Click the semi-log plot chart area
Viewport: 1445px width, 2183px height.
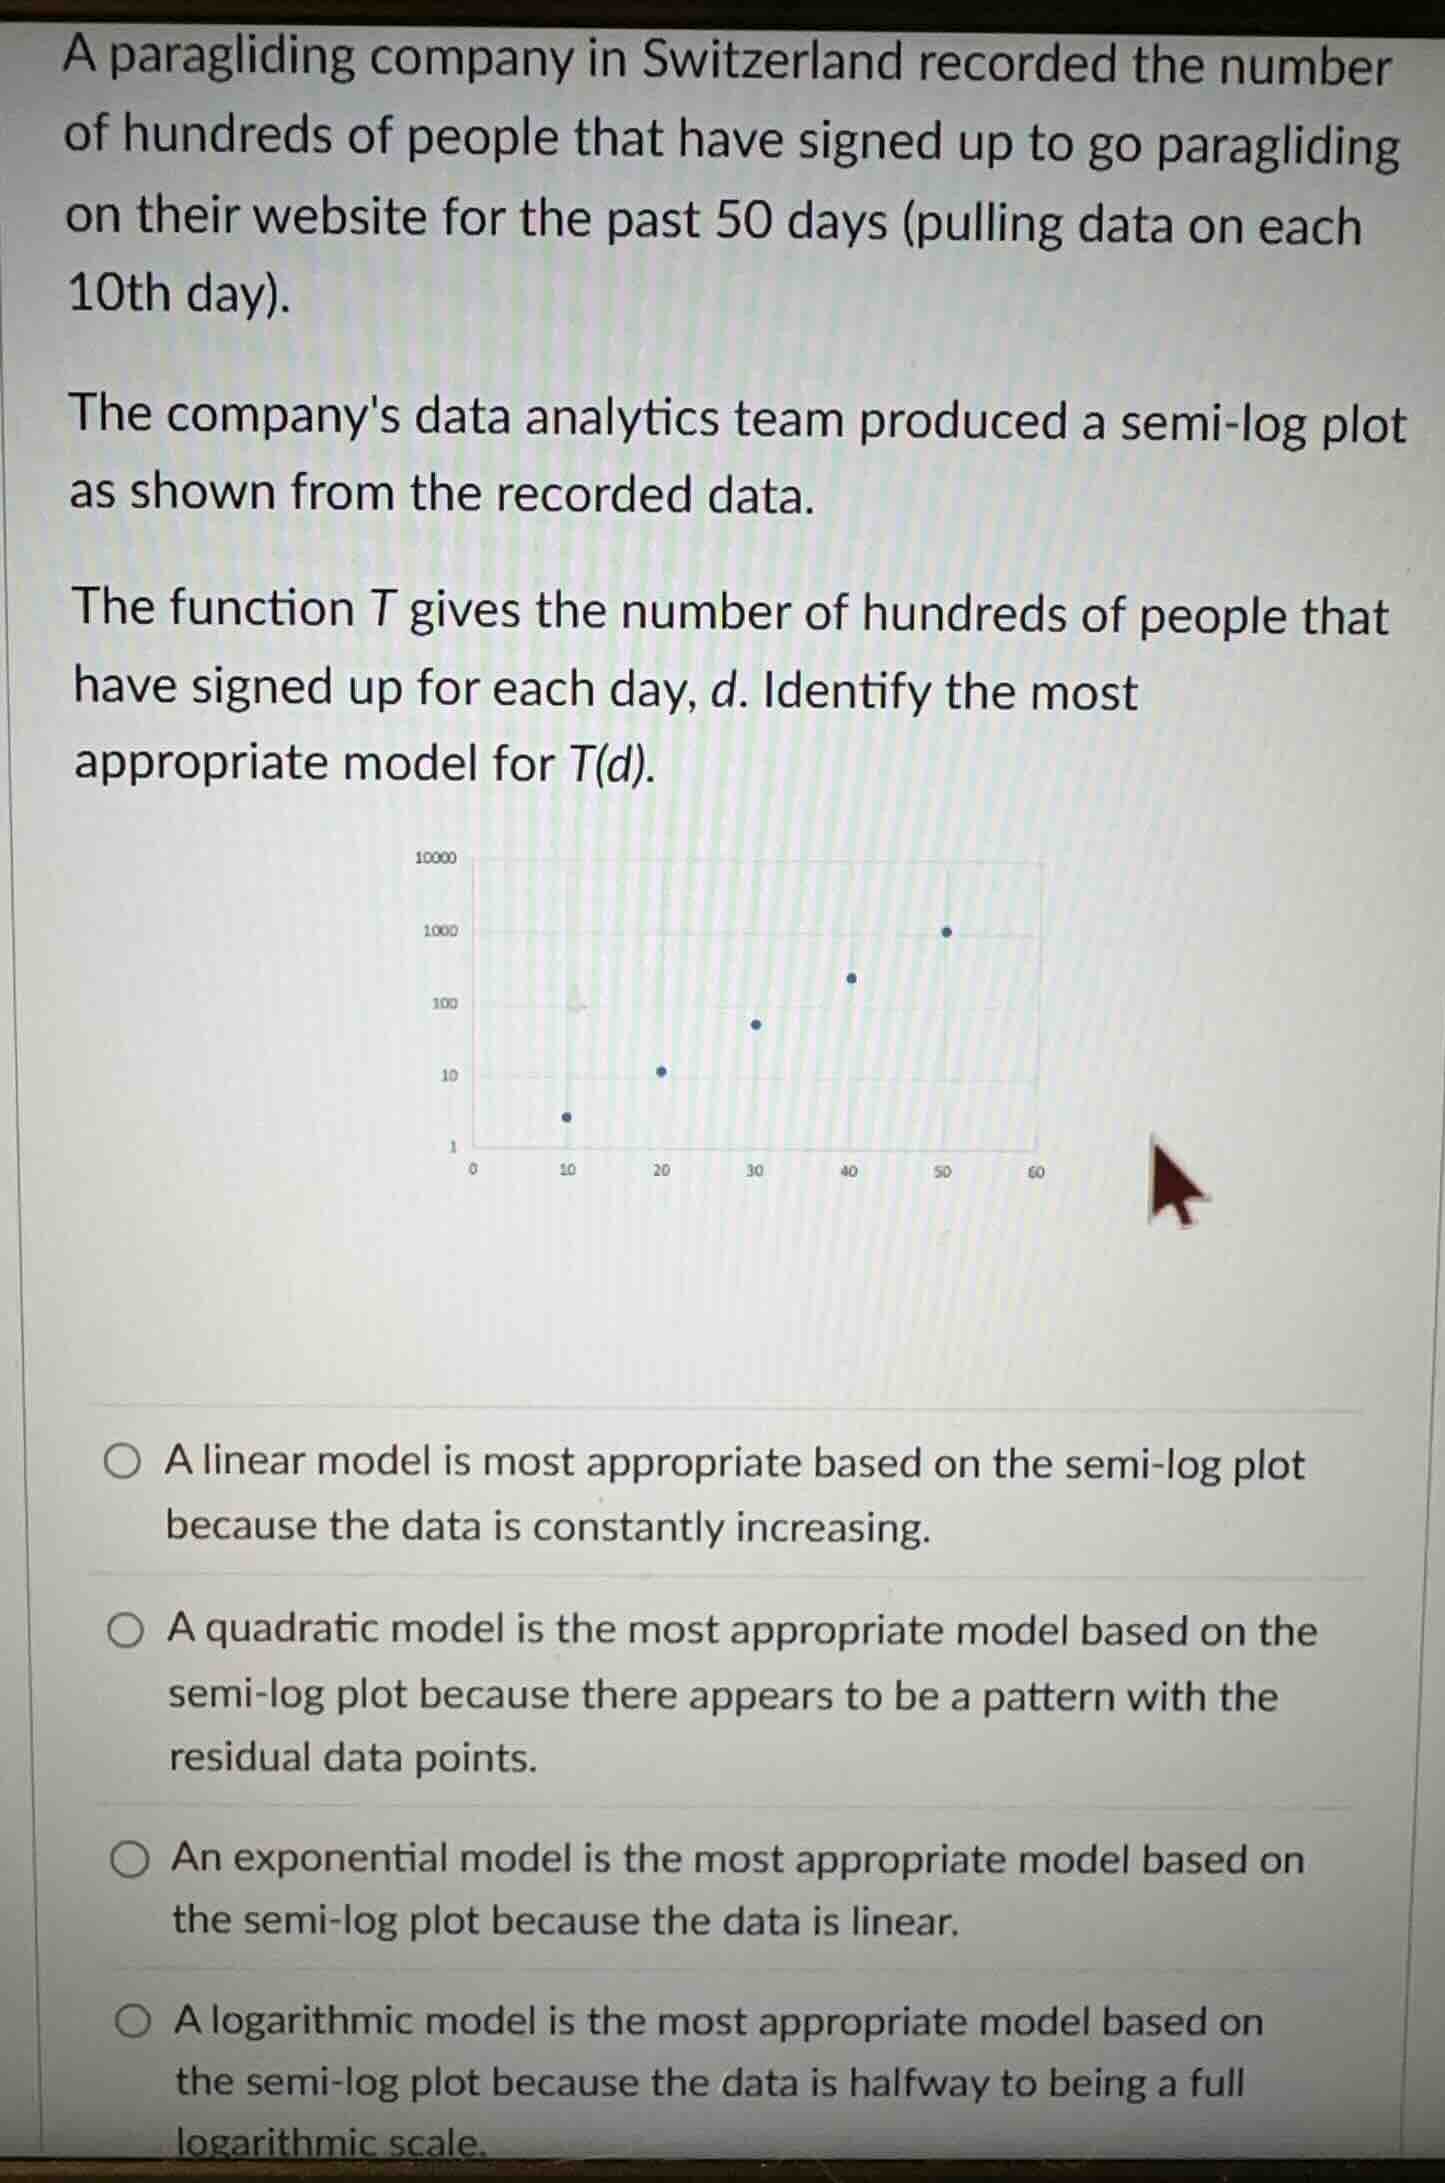click(x=755, y=1005)
